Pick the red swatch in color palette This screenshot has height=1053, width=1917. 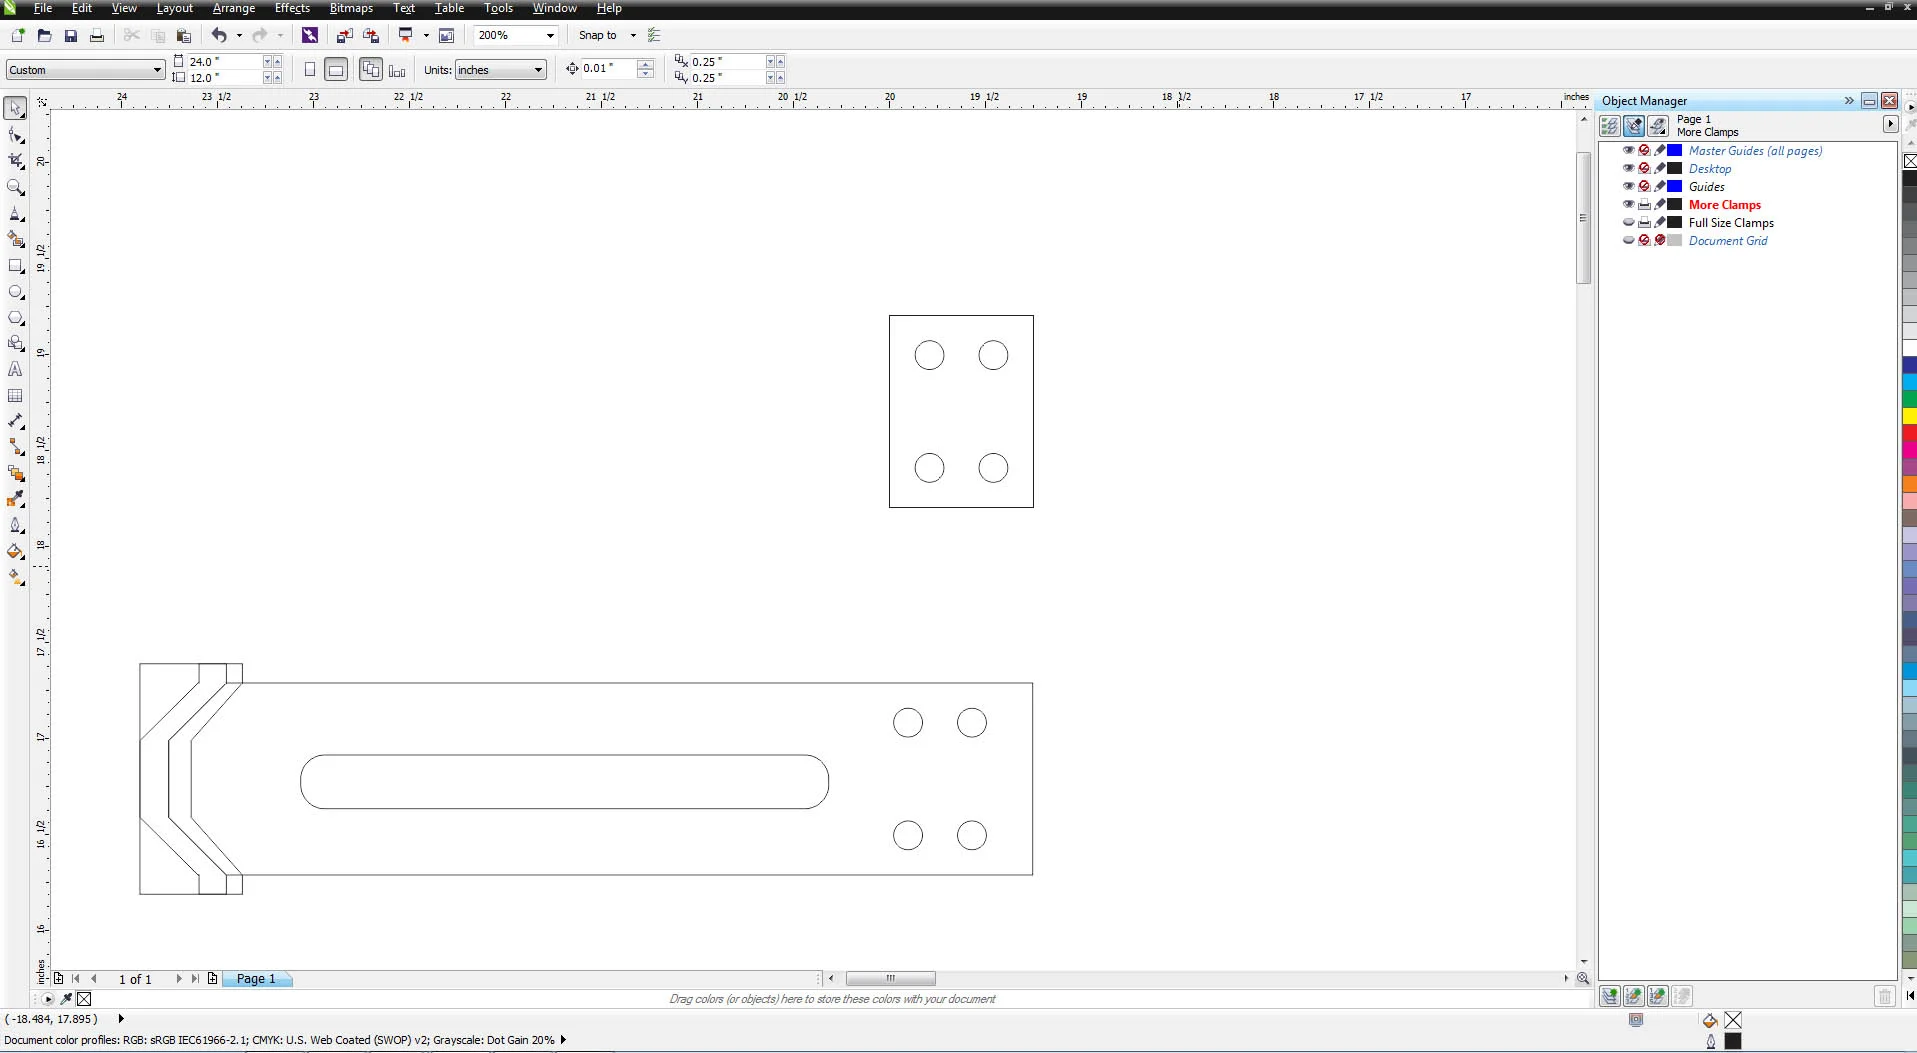[1909, 434]
